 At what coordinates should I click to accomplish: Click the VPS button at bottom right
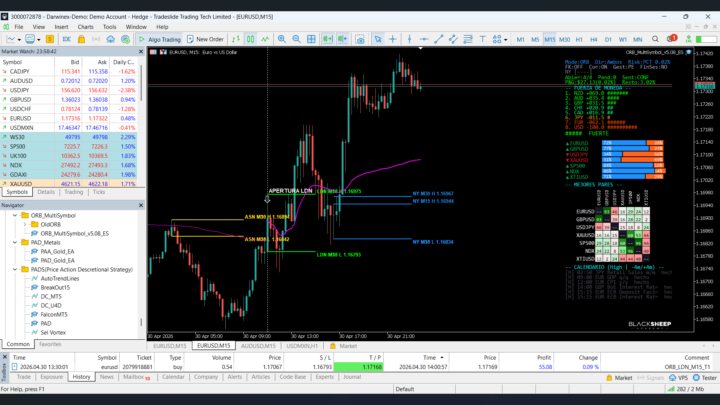click(678, 377)
